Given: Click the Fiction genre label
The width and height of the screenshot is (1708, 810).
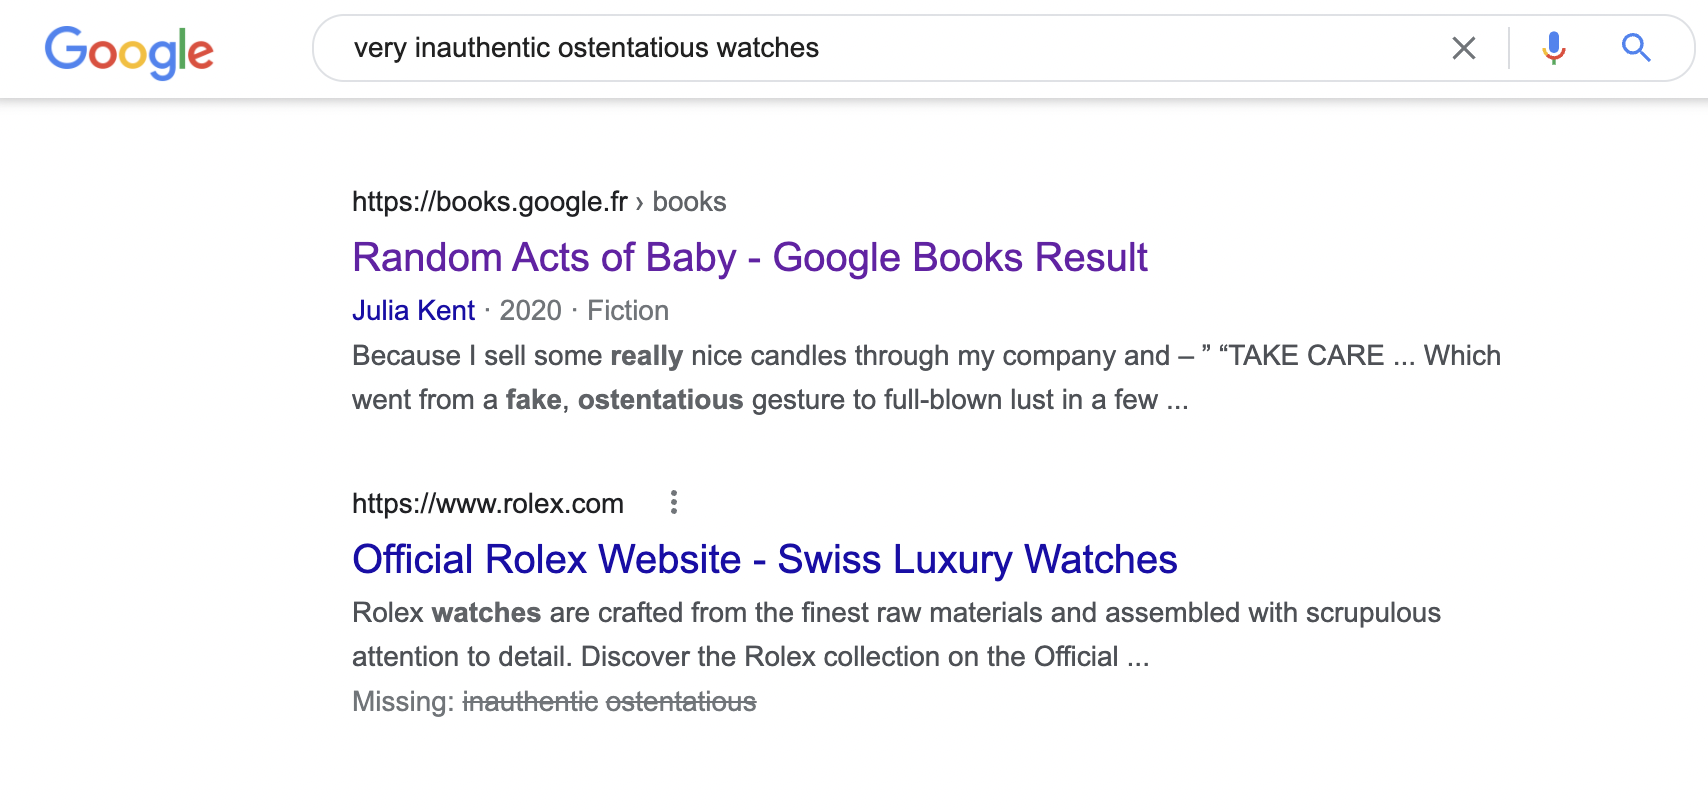Looking at the screenshot, I should (627, 311).
